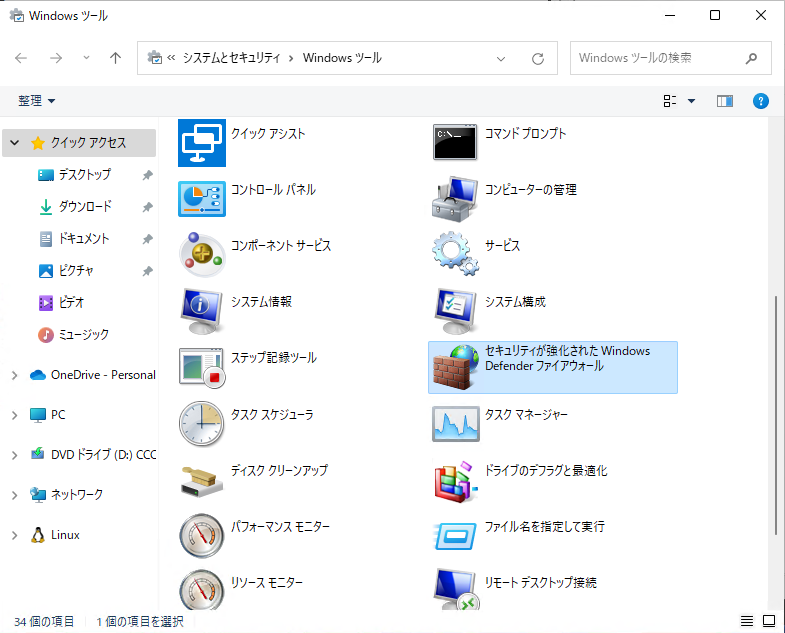Open デスクトップ in Quick Access
The image size is (785, 633).
point(85,175)
